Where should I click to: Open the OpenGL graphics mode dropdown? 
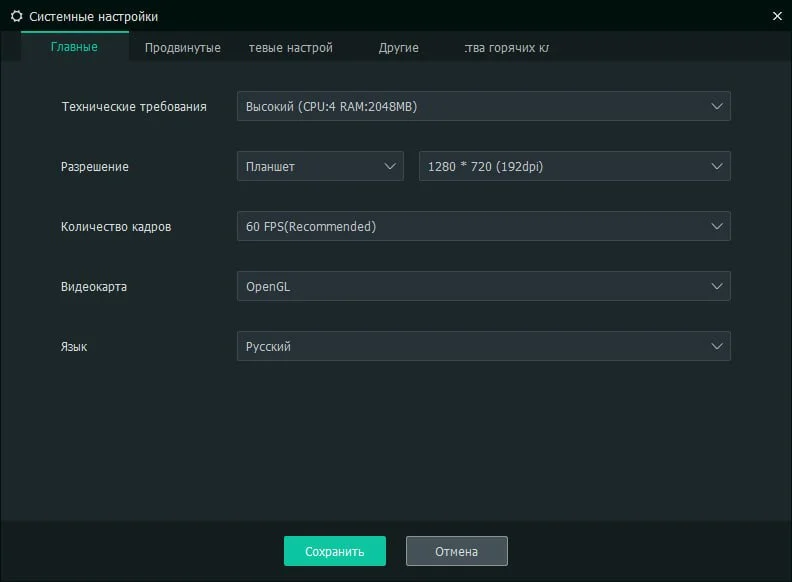[x=483, y=286]
